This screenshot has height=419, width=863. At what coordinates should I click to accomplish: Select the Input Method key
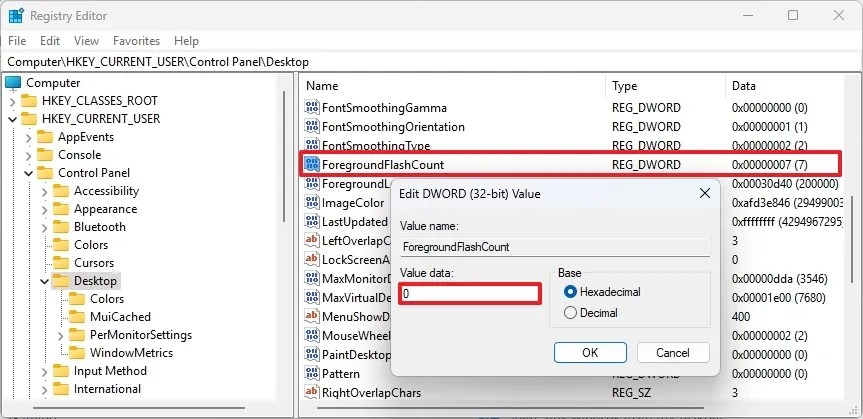[110, 371]
